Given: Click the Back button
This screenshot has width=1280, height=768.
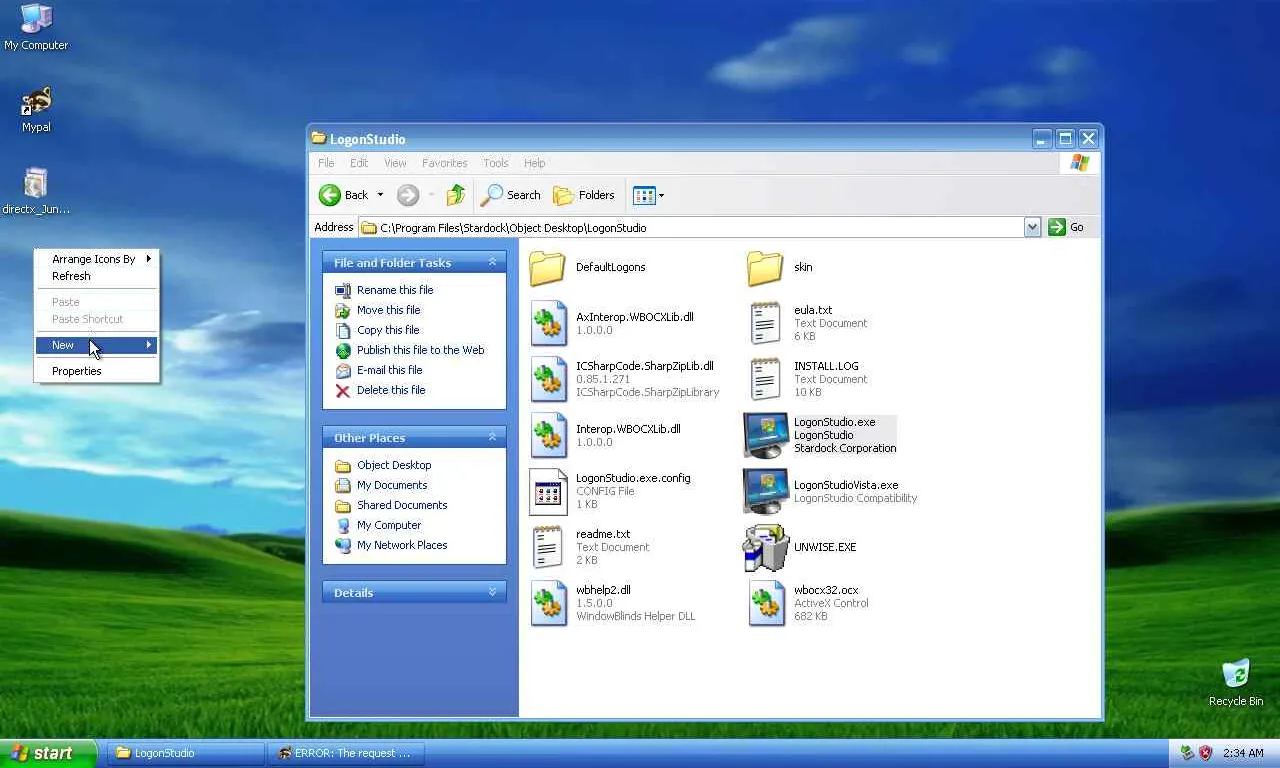Looking at the screenshot, I should [x=344, y=195].
